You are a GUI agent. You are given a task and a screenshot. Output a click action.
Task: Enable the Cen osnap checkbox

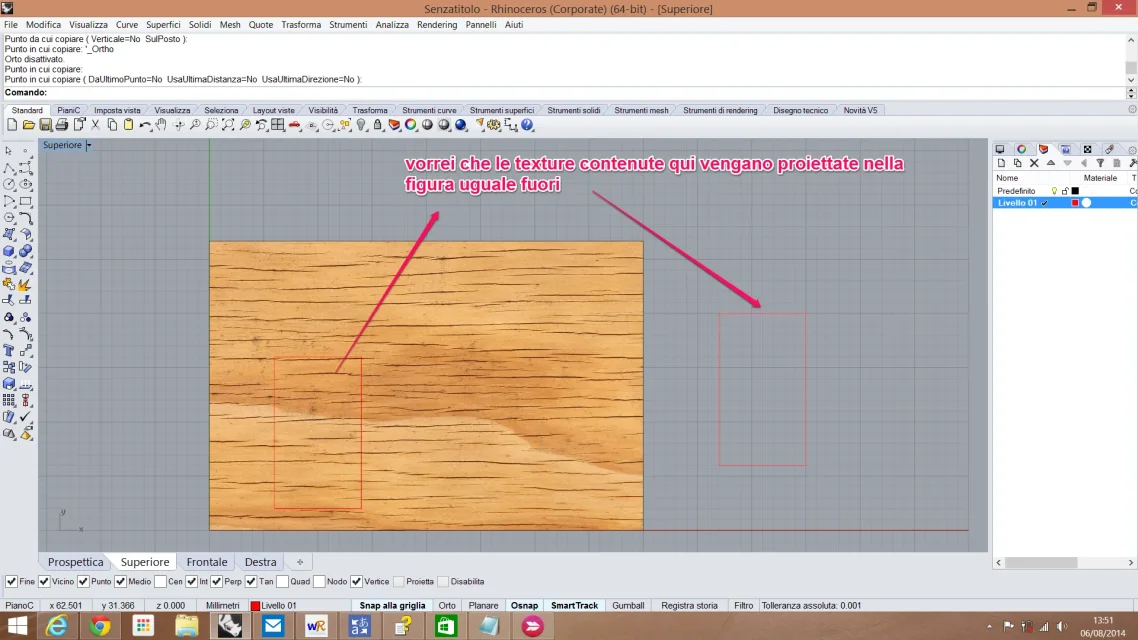tap(160, 581)
